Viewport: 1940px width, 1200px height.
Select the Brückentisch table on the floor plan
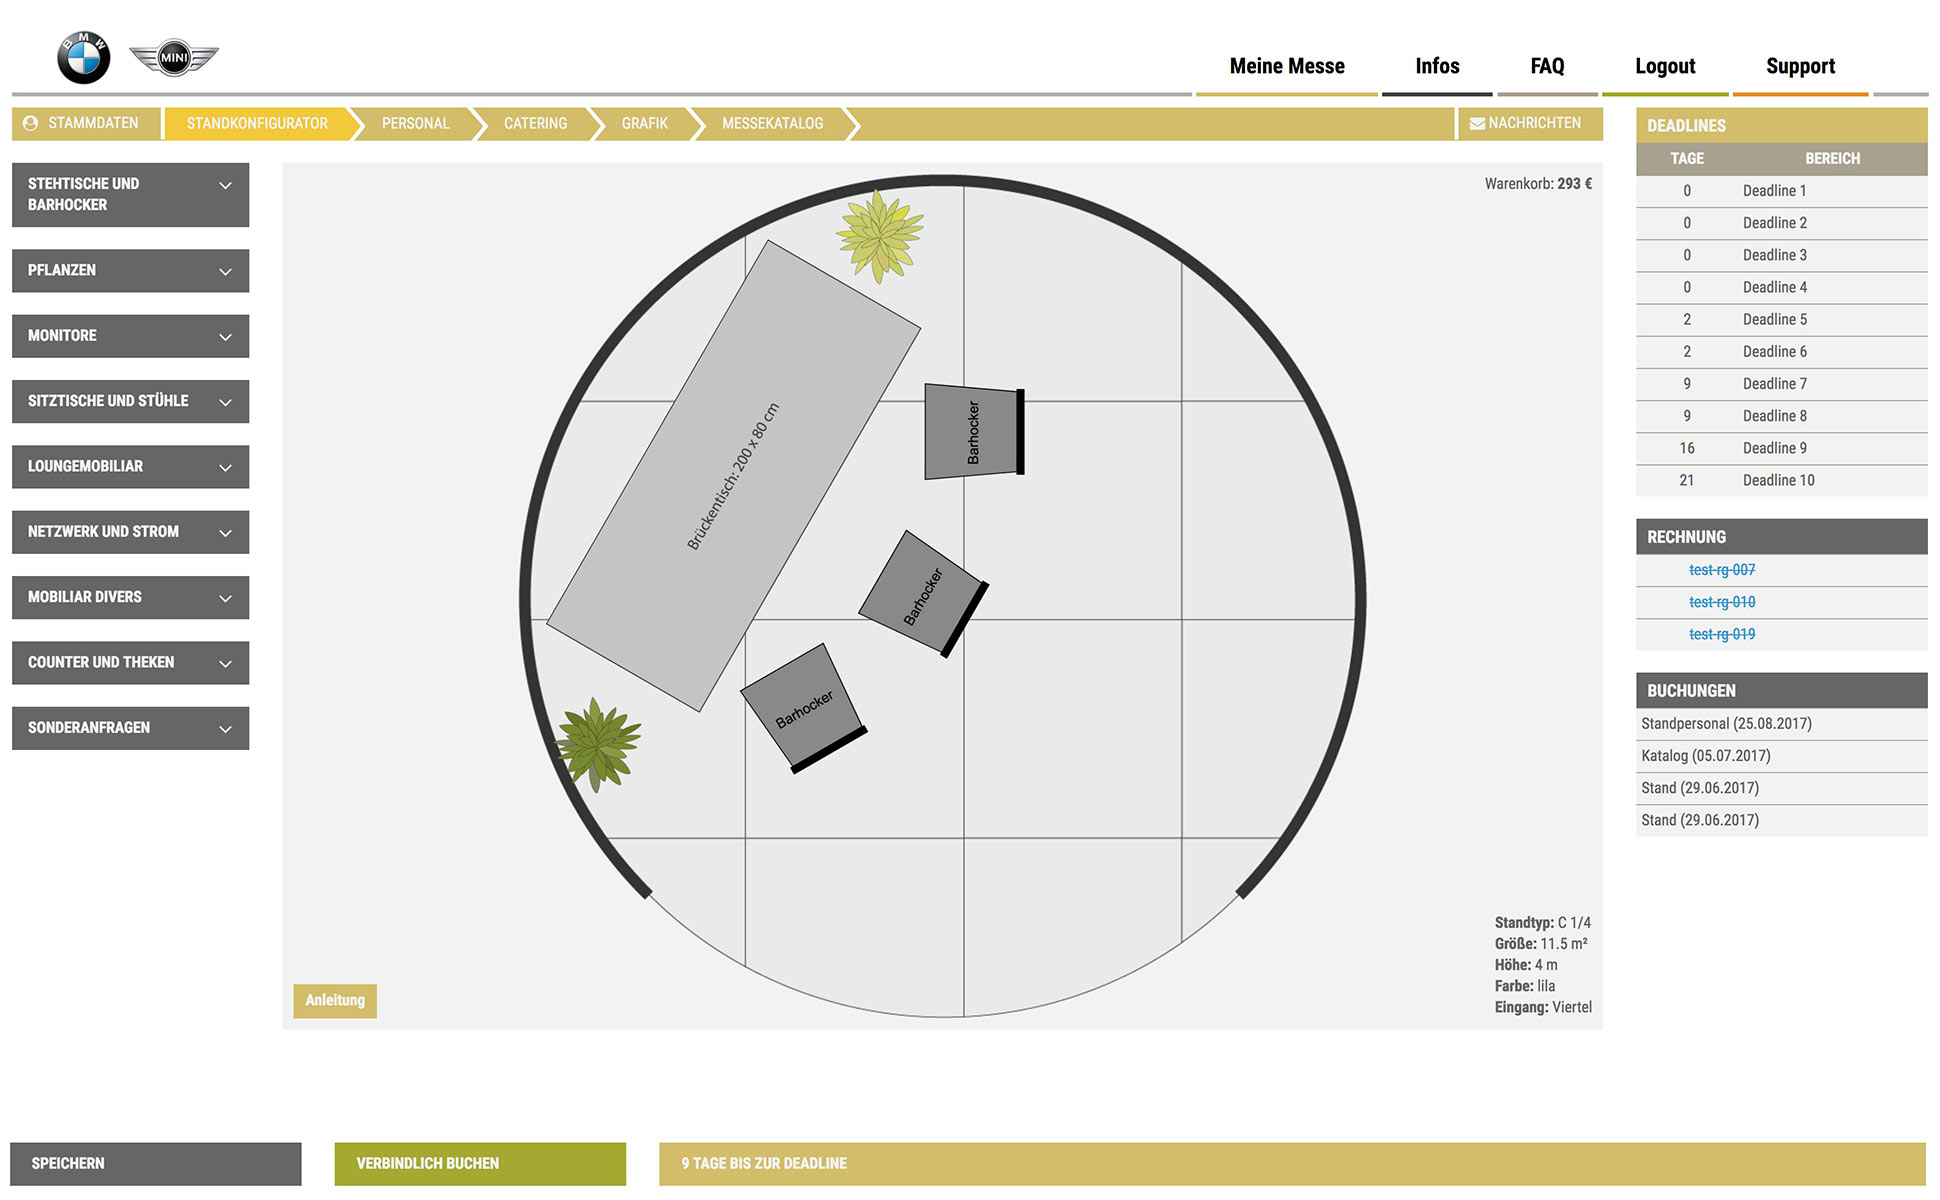733,476
